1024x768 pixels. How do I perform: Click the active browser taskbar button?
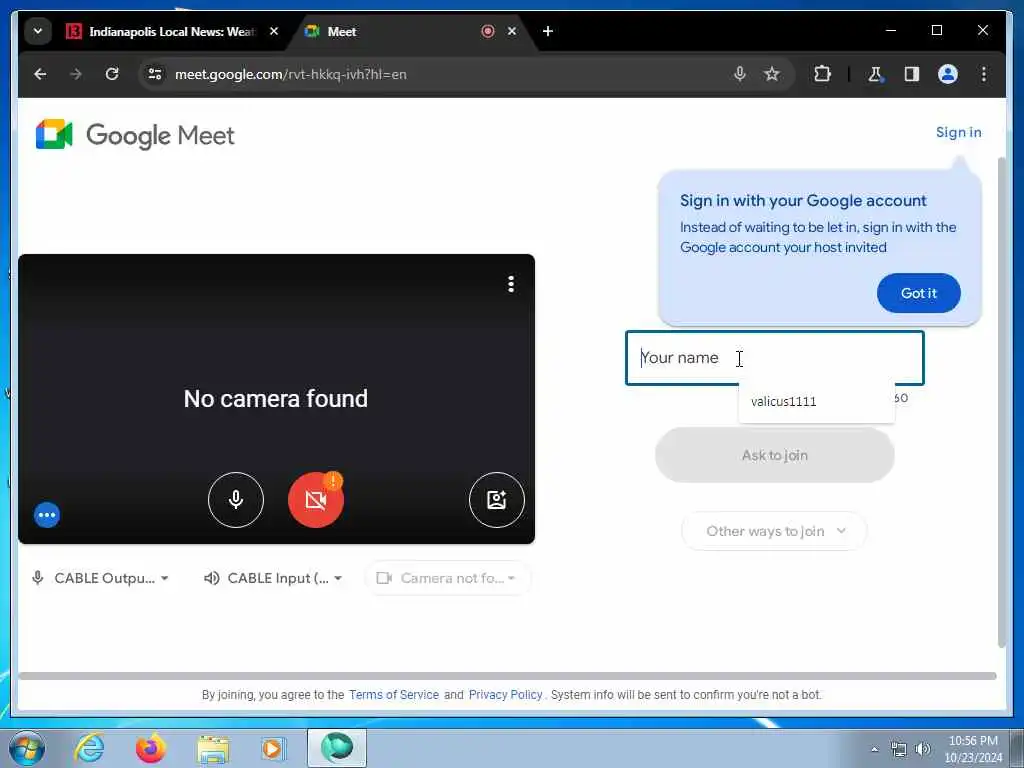point(337,748)
